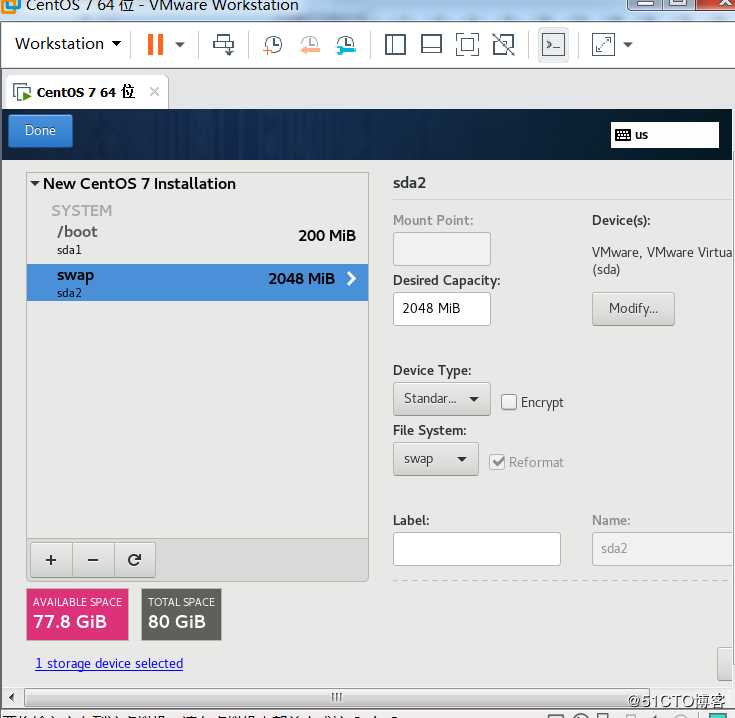This screenshot has width=735, height=718.
Task: Send Ctrl+Alt+Del to the VM
Action: click(224, 45)
